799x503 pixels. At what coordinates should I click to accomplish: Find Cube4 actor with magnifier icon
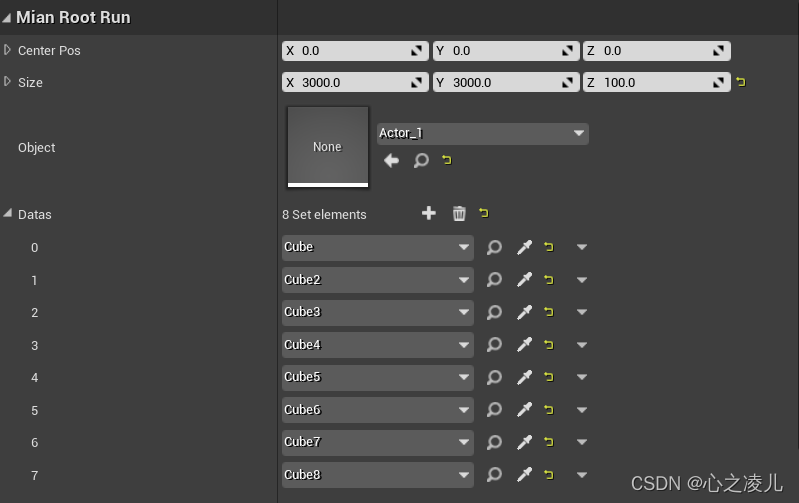coord(494,345)
